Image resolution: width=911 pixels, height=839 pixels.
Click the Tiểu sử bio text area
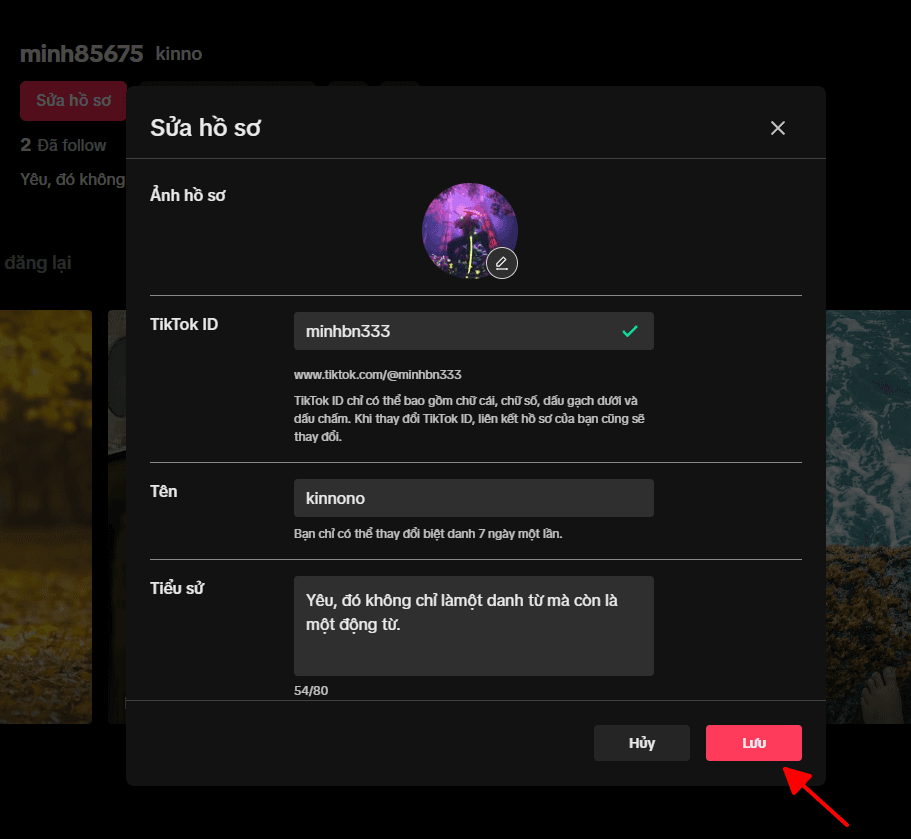tap(474, 626)
